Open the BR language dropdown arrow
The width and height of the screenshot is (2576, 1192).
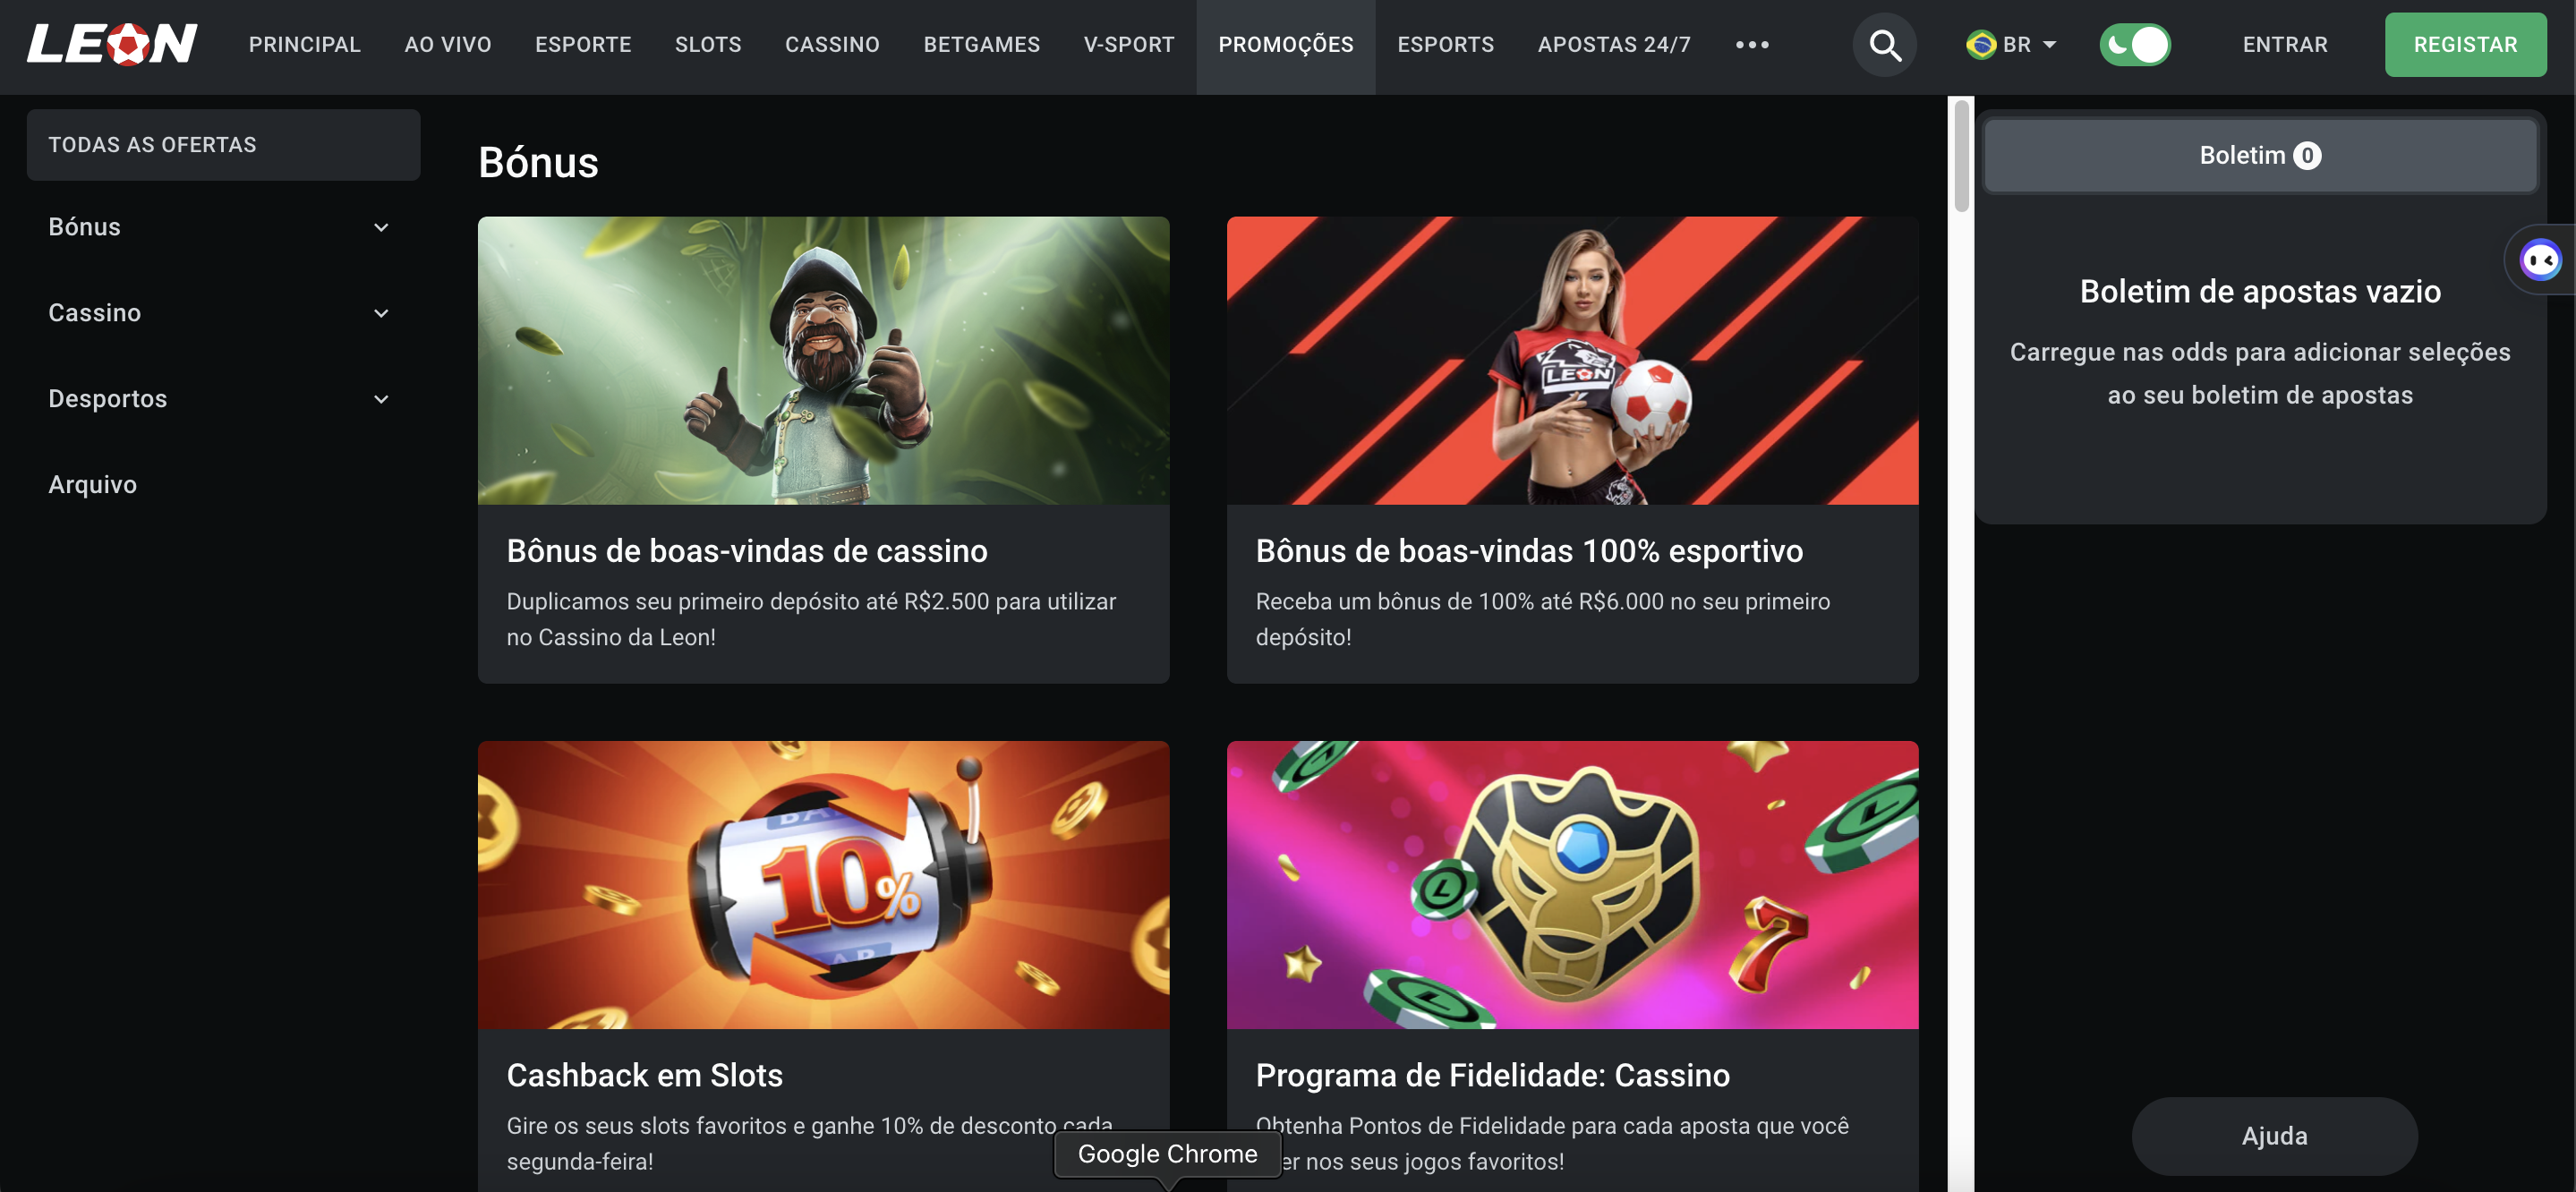(2050, 45)
